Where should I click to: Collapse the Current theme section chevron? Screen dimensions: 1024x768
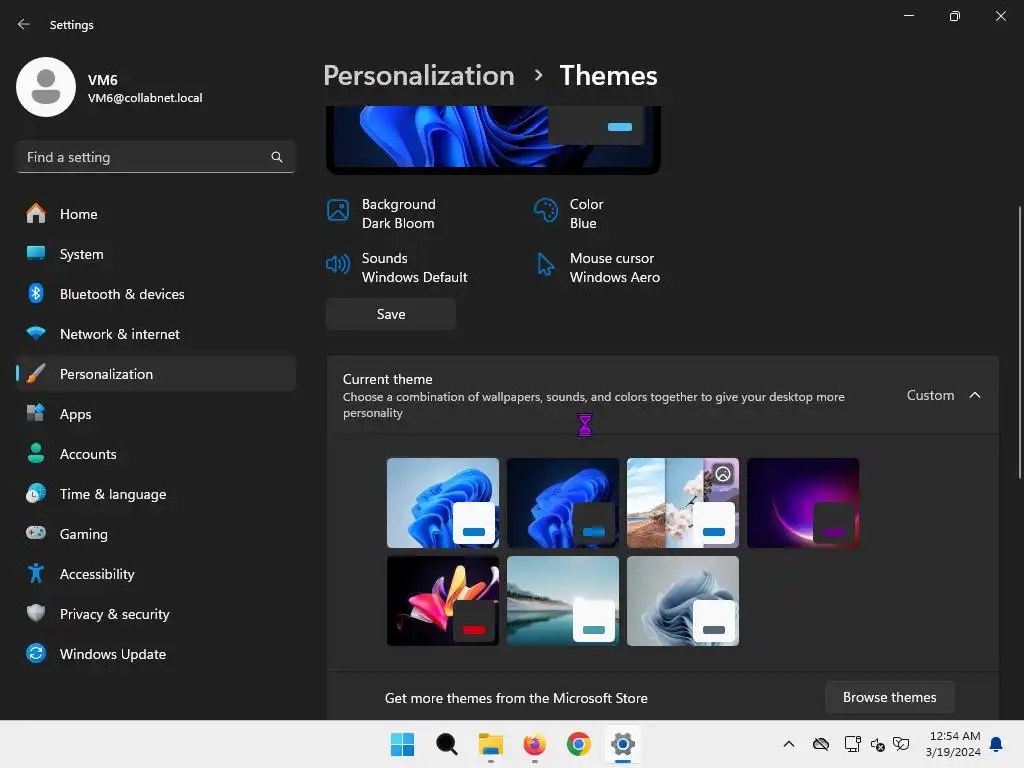pos(974,395)
